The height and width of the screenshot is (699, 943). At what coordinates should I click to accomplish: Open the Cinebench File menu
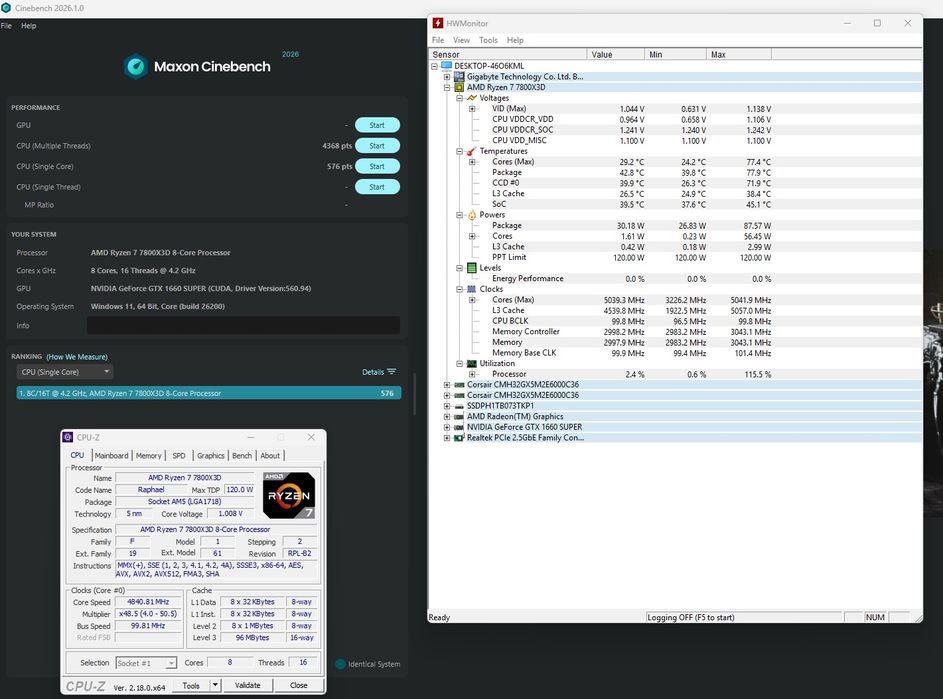point(6,26)
